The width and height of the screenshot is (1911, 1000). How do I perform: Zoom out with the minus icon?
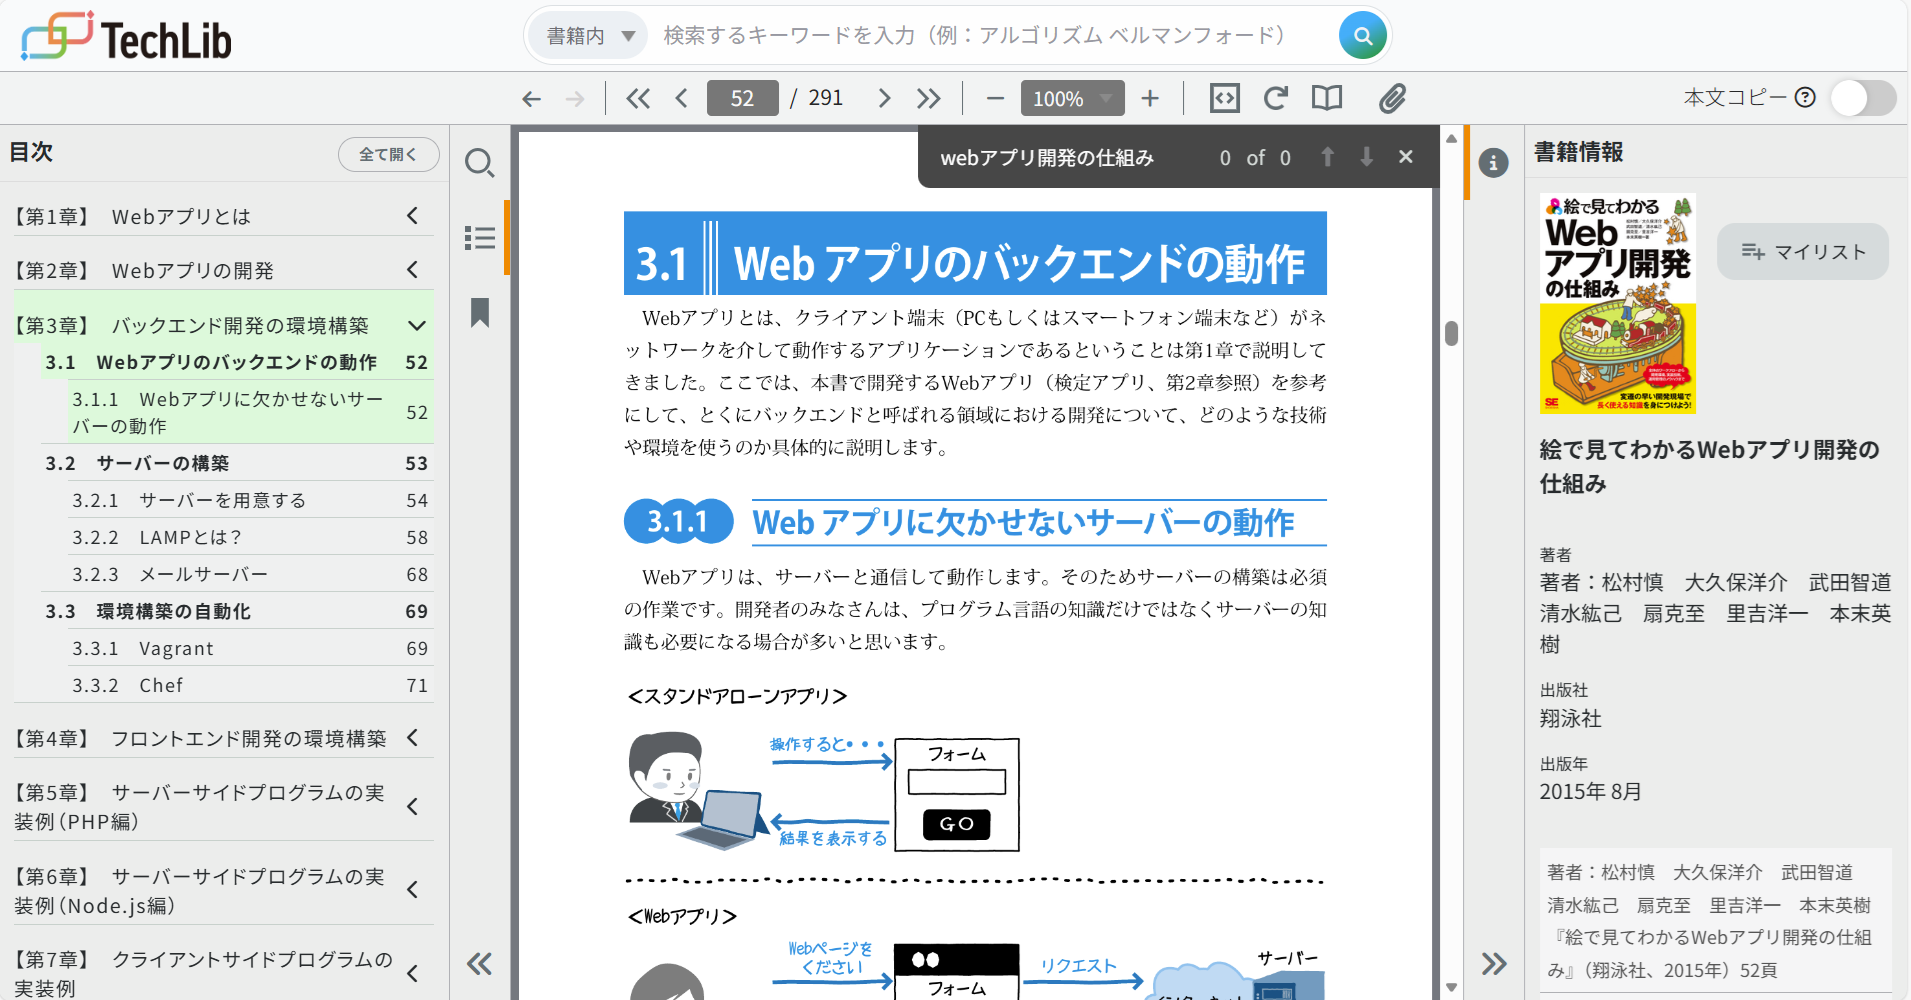click(995, 98)
